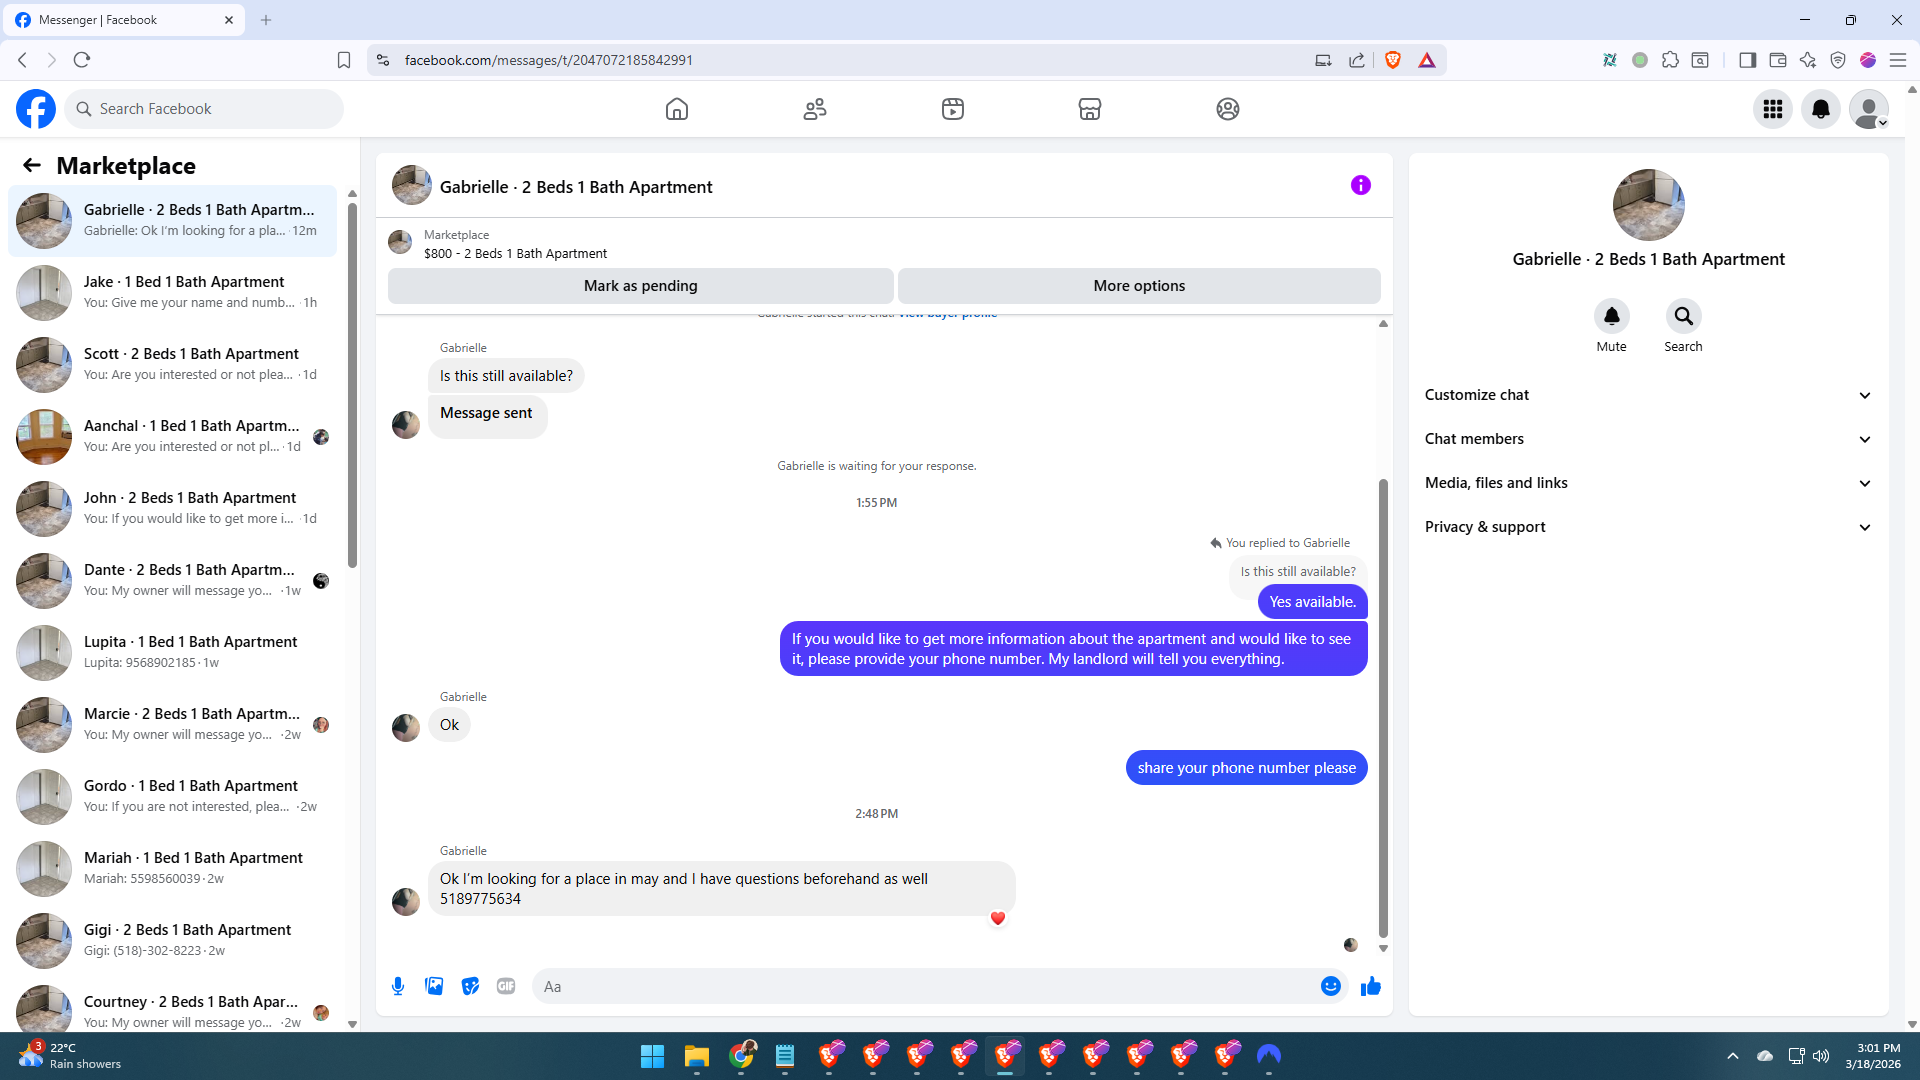Open emoji picker in message box
The image size is (1920, 1080).
(x=1330, y=986)
